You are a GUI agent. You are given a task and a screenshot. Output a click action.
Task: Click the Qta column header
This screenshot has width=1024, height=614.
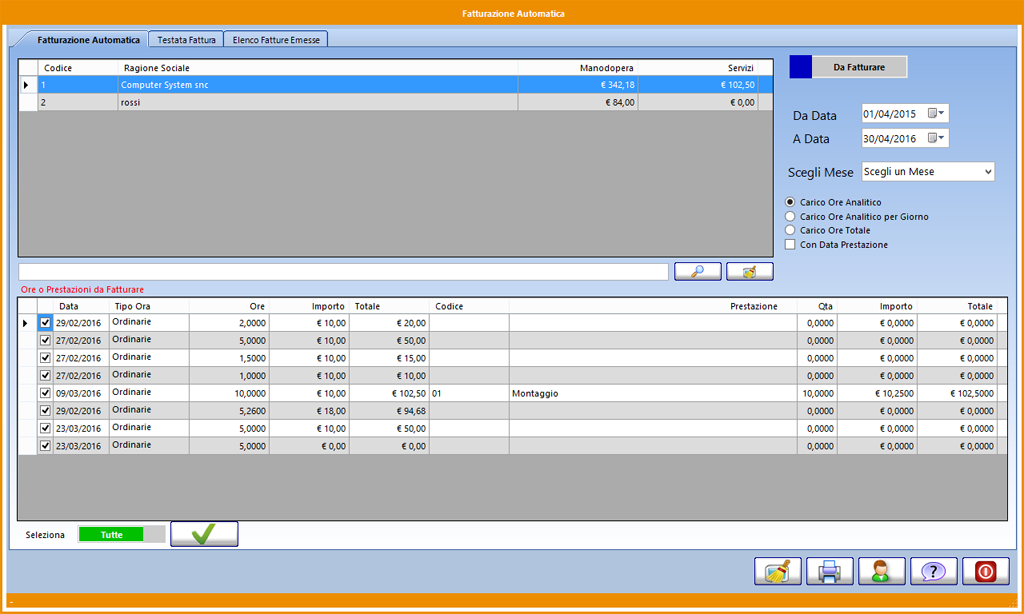[818, 306]
